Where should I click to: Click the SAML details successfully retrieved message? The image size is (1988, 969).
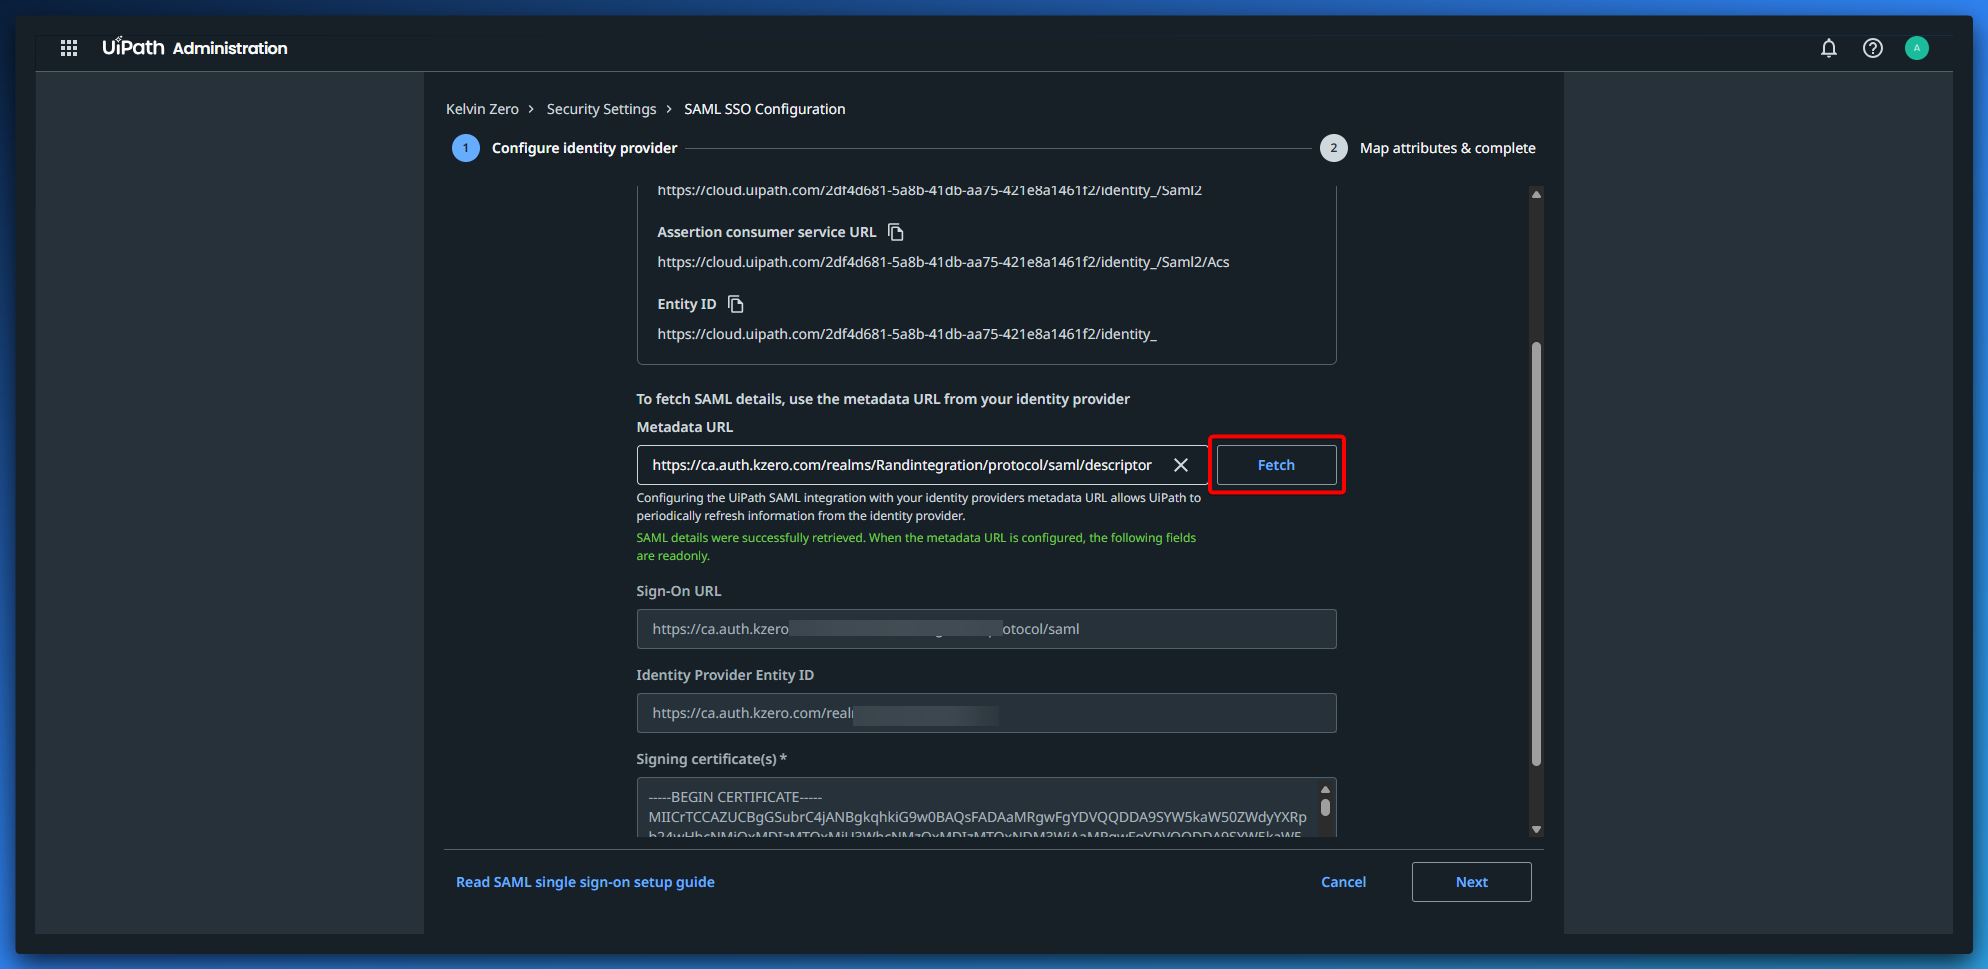(x=916, y=547)
